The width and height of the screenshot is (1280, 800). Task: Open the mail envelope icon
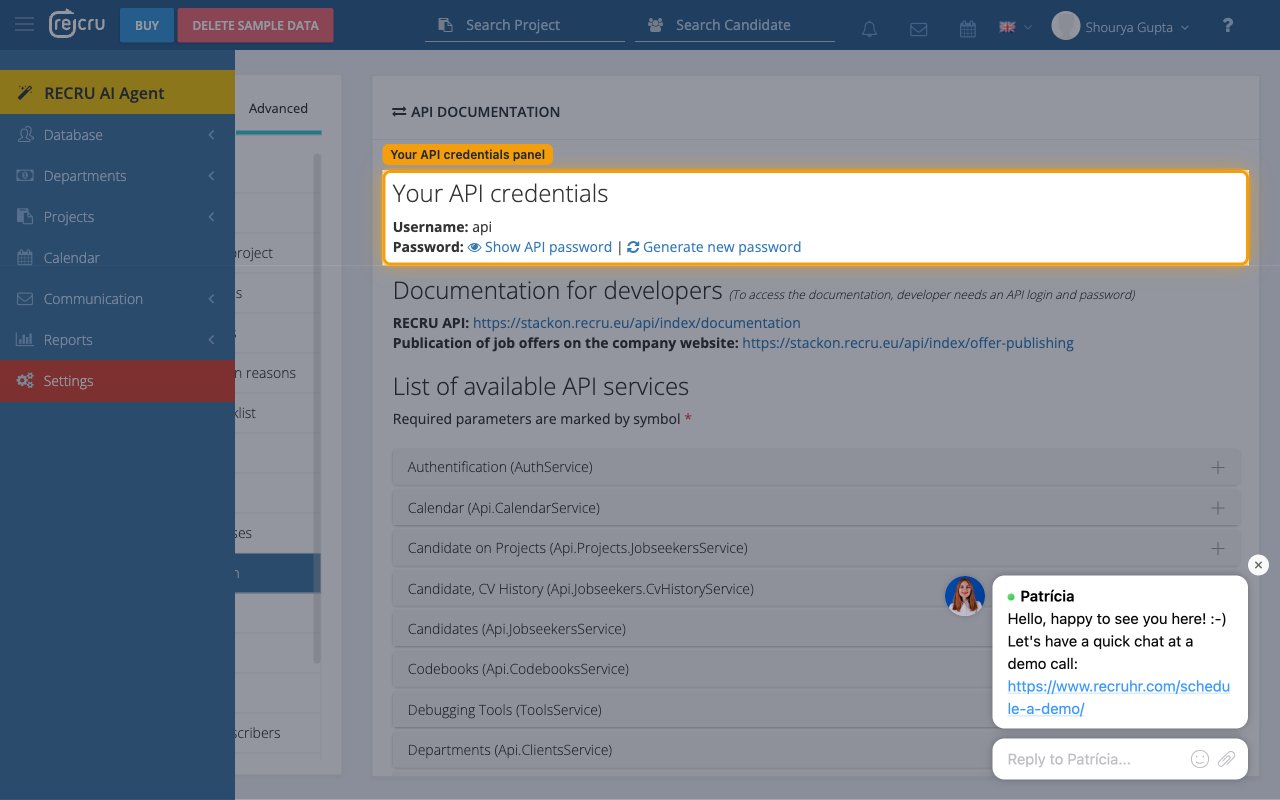(918, 29)
